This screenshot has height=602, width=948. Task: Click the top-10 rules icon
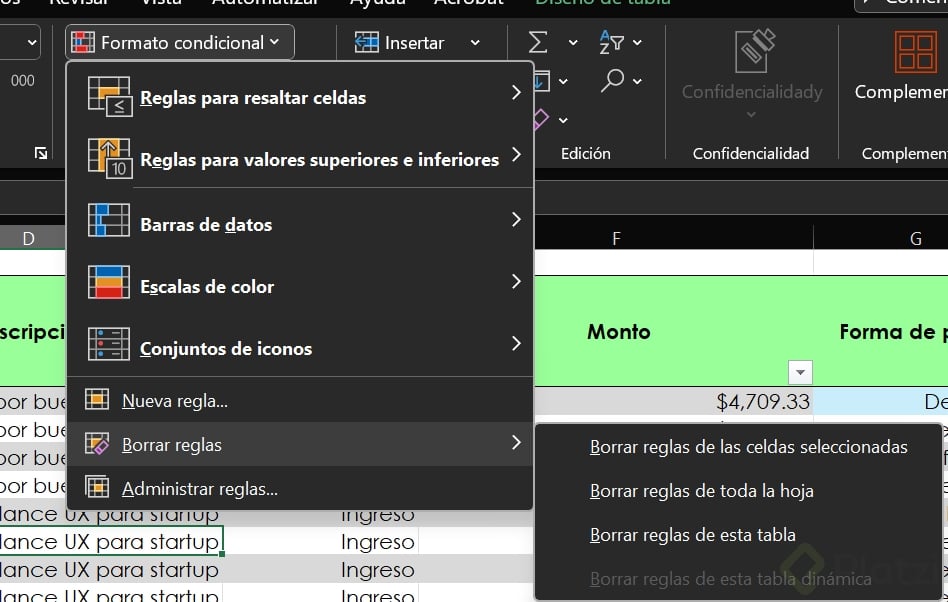pyautogui.click(x=109, y=158)
